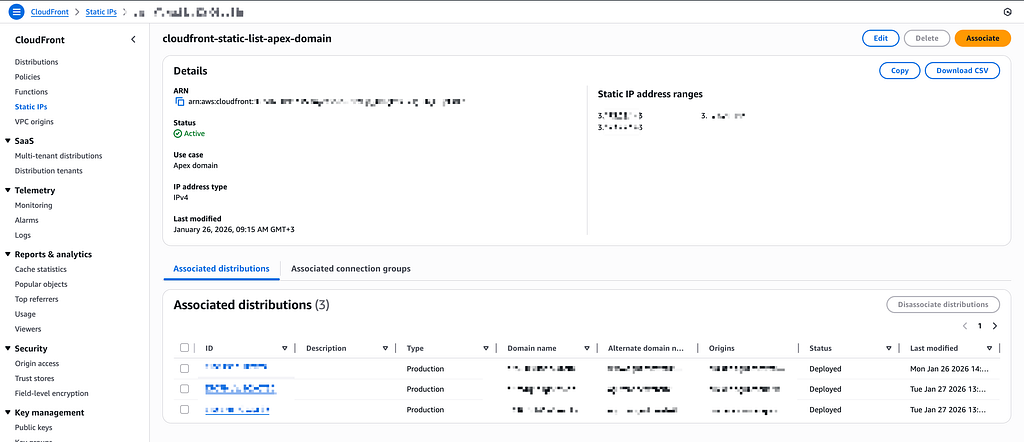This screenshot has width=1024, height=442.
Task: Sort by the Description column
Action: 385,348
